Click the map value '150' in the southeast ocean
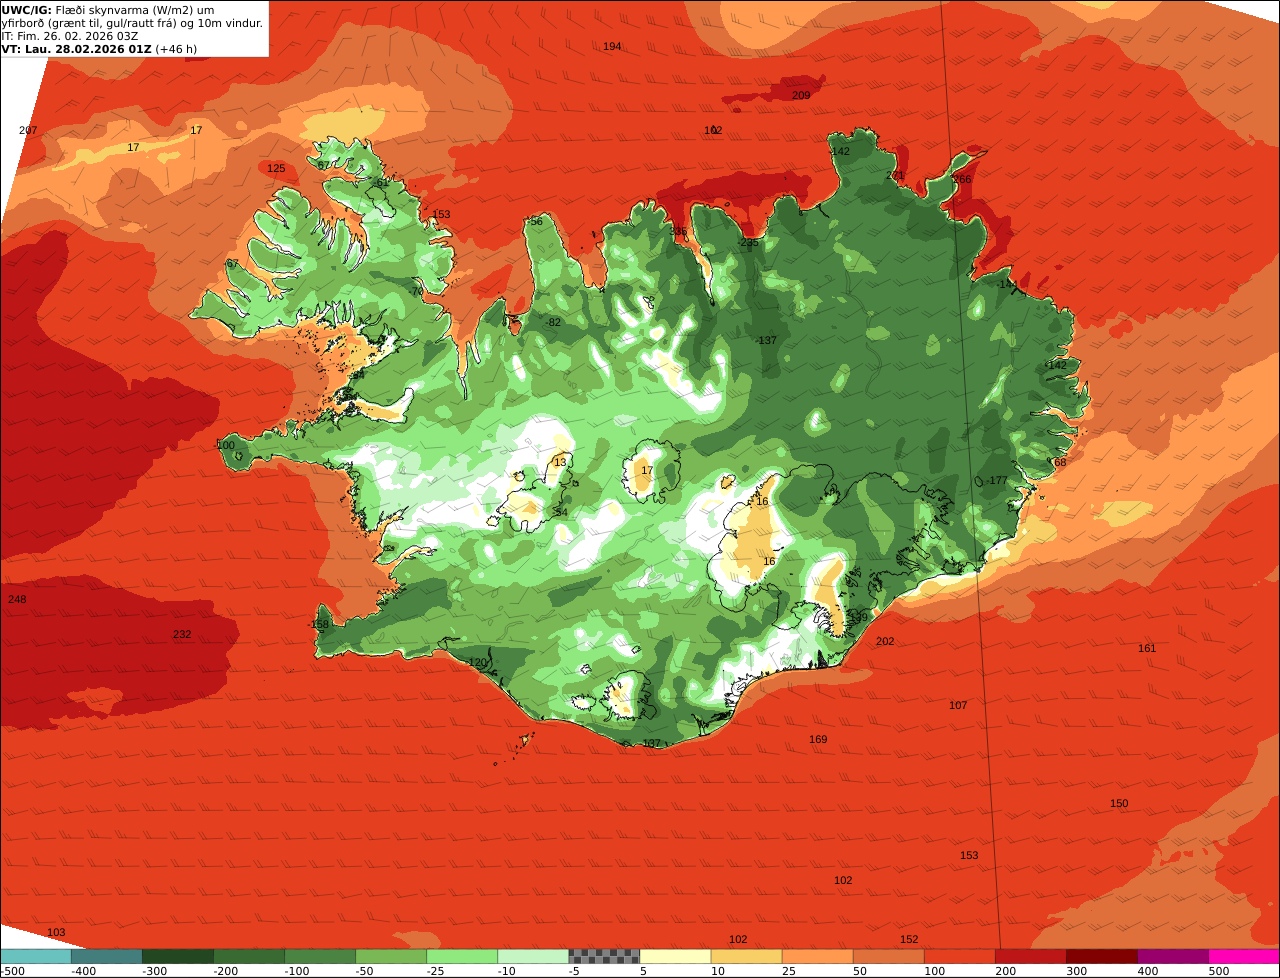Screen dimensions: 1280x978 [1119, 804]
